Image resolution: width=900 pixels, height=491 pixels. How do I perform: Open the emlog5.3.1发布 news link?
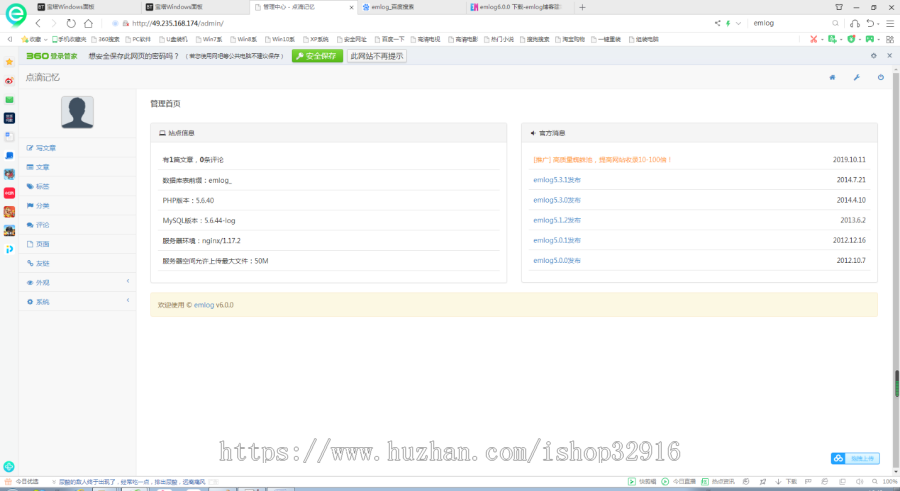[557, 180]
